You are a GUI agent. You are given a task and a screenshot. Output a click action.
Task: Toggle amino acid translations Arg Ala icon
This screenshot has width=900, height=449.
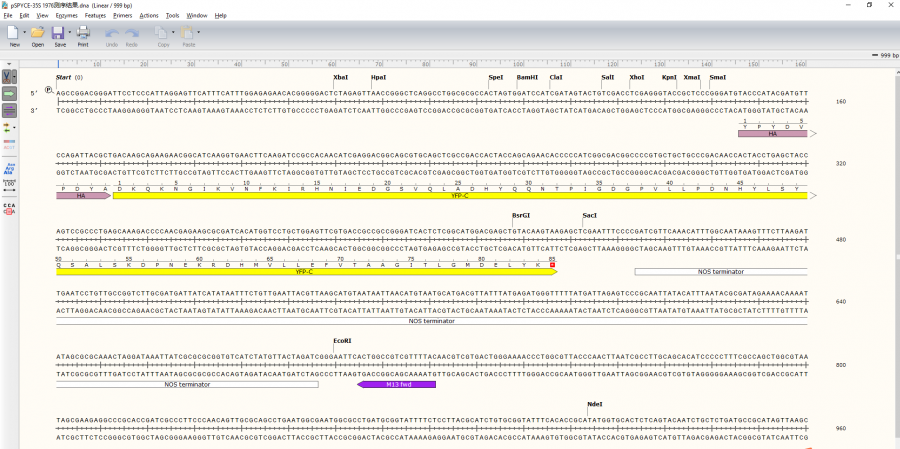9,168
